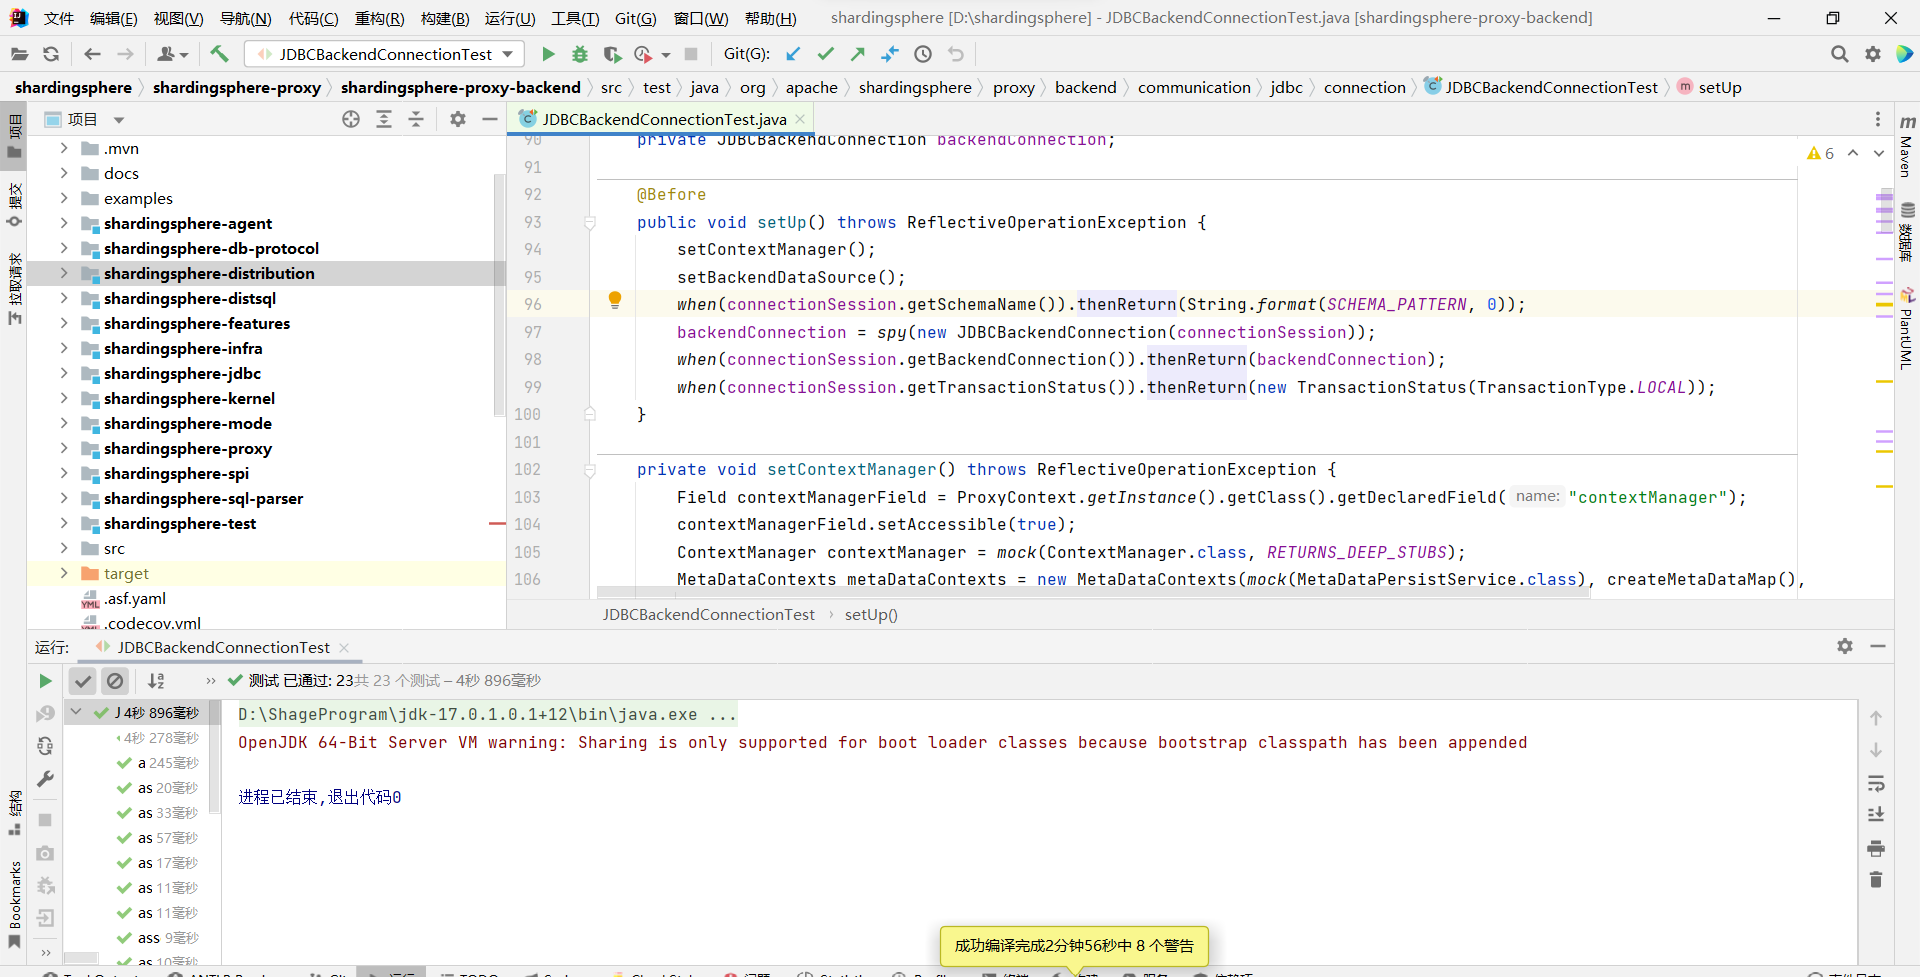Expand the shardingsphere-agent folder

coord(64,223)
